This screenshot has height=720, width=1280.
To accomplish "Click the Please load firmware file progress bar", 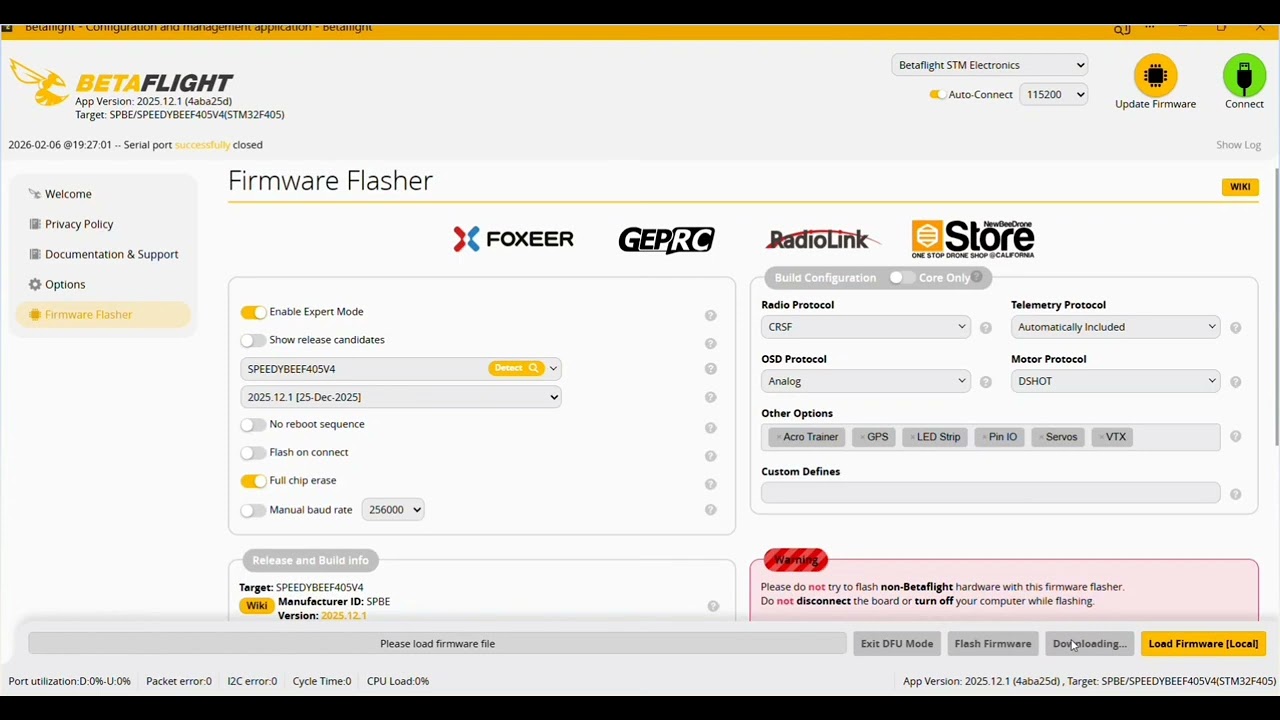I will [x=437, y=644].
